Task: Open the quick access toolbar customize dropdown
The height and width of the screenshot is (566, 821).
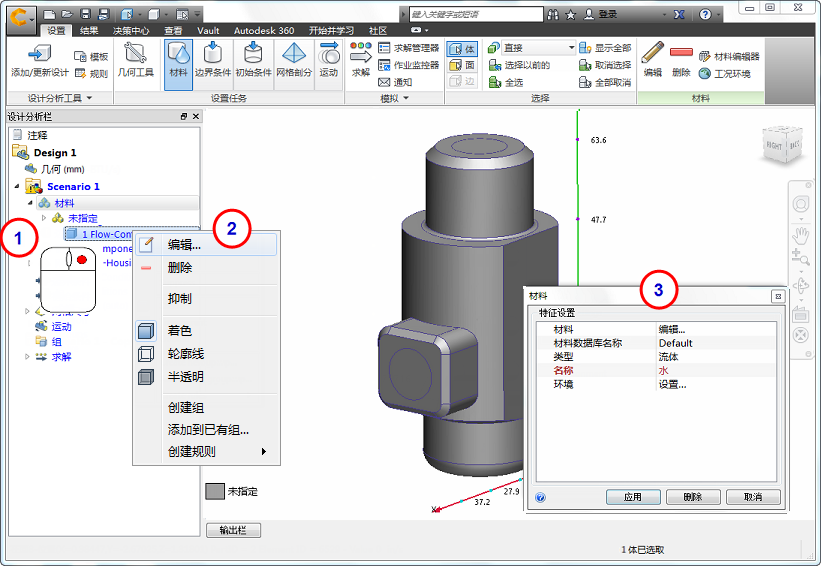Action: [197, 15]
